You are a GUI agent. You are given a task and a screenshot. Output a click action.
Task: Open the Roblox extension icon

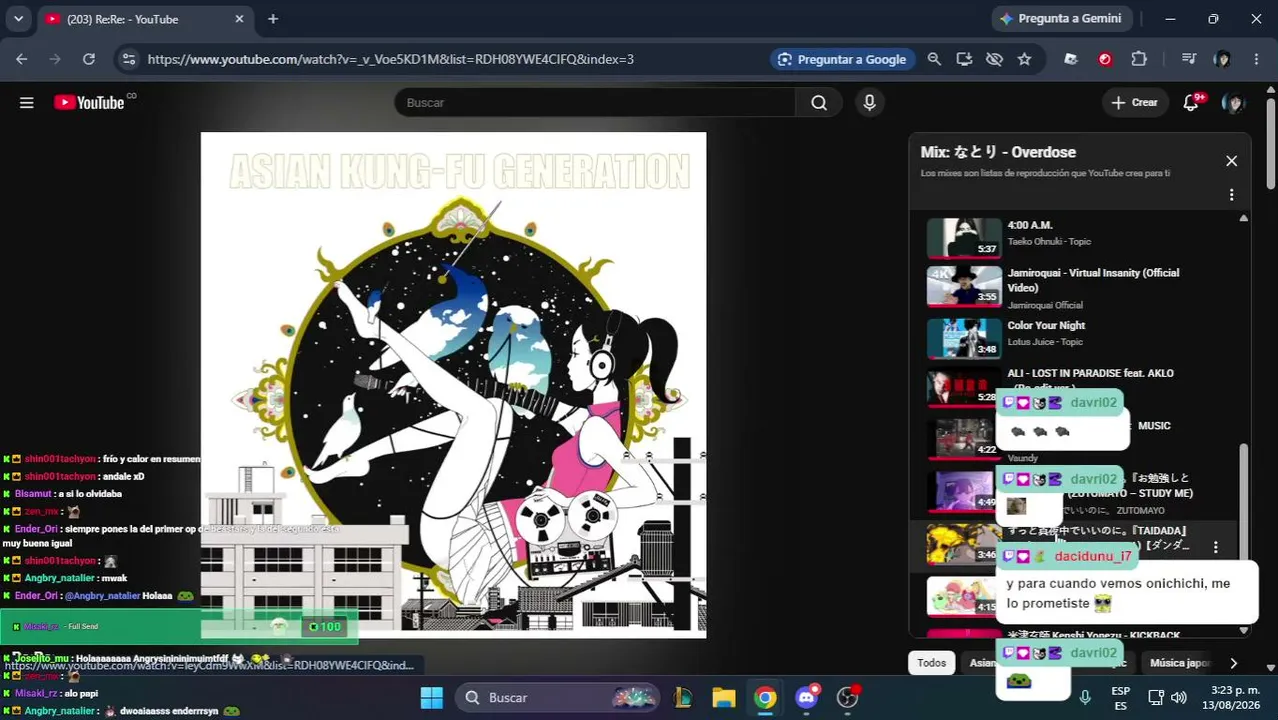coord(1071,59)
